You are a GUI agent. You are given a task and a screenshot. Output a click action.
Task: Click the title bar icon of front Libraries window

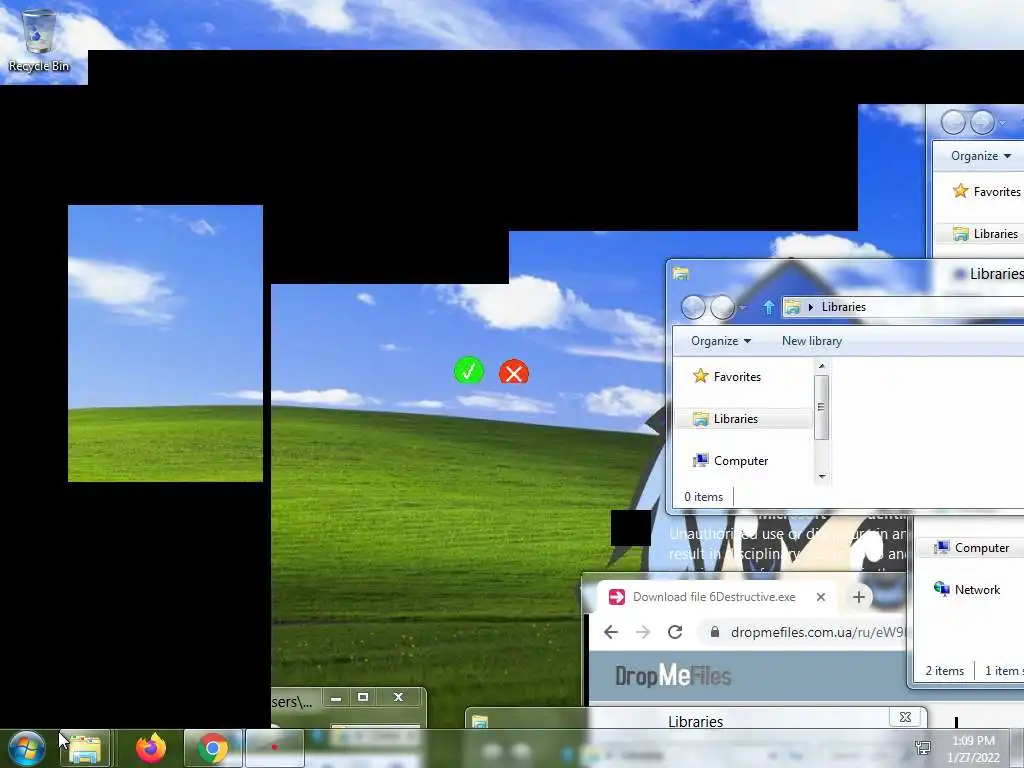coord(681,274)
